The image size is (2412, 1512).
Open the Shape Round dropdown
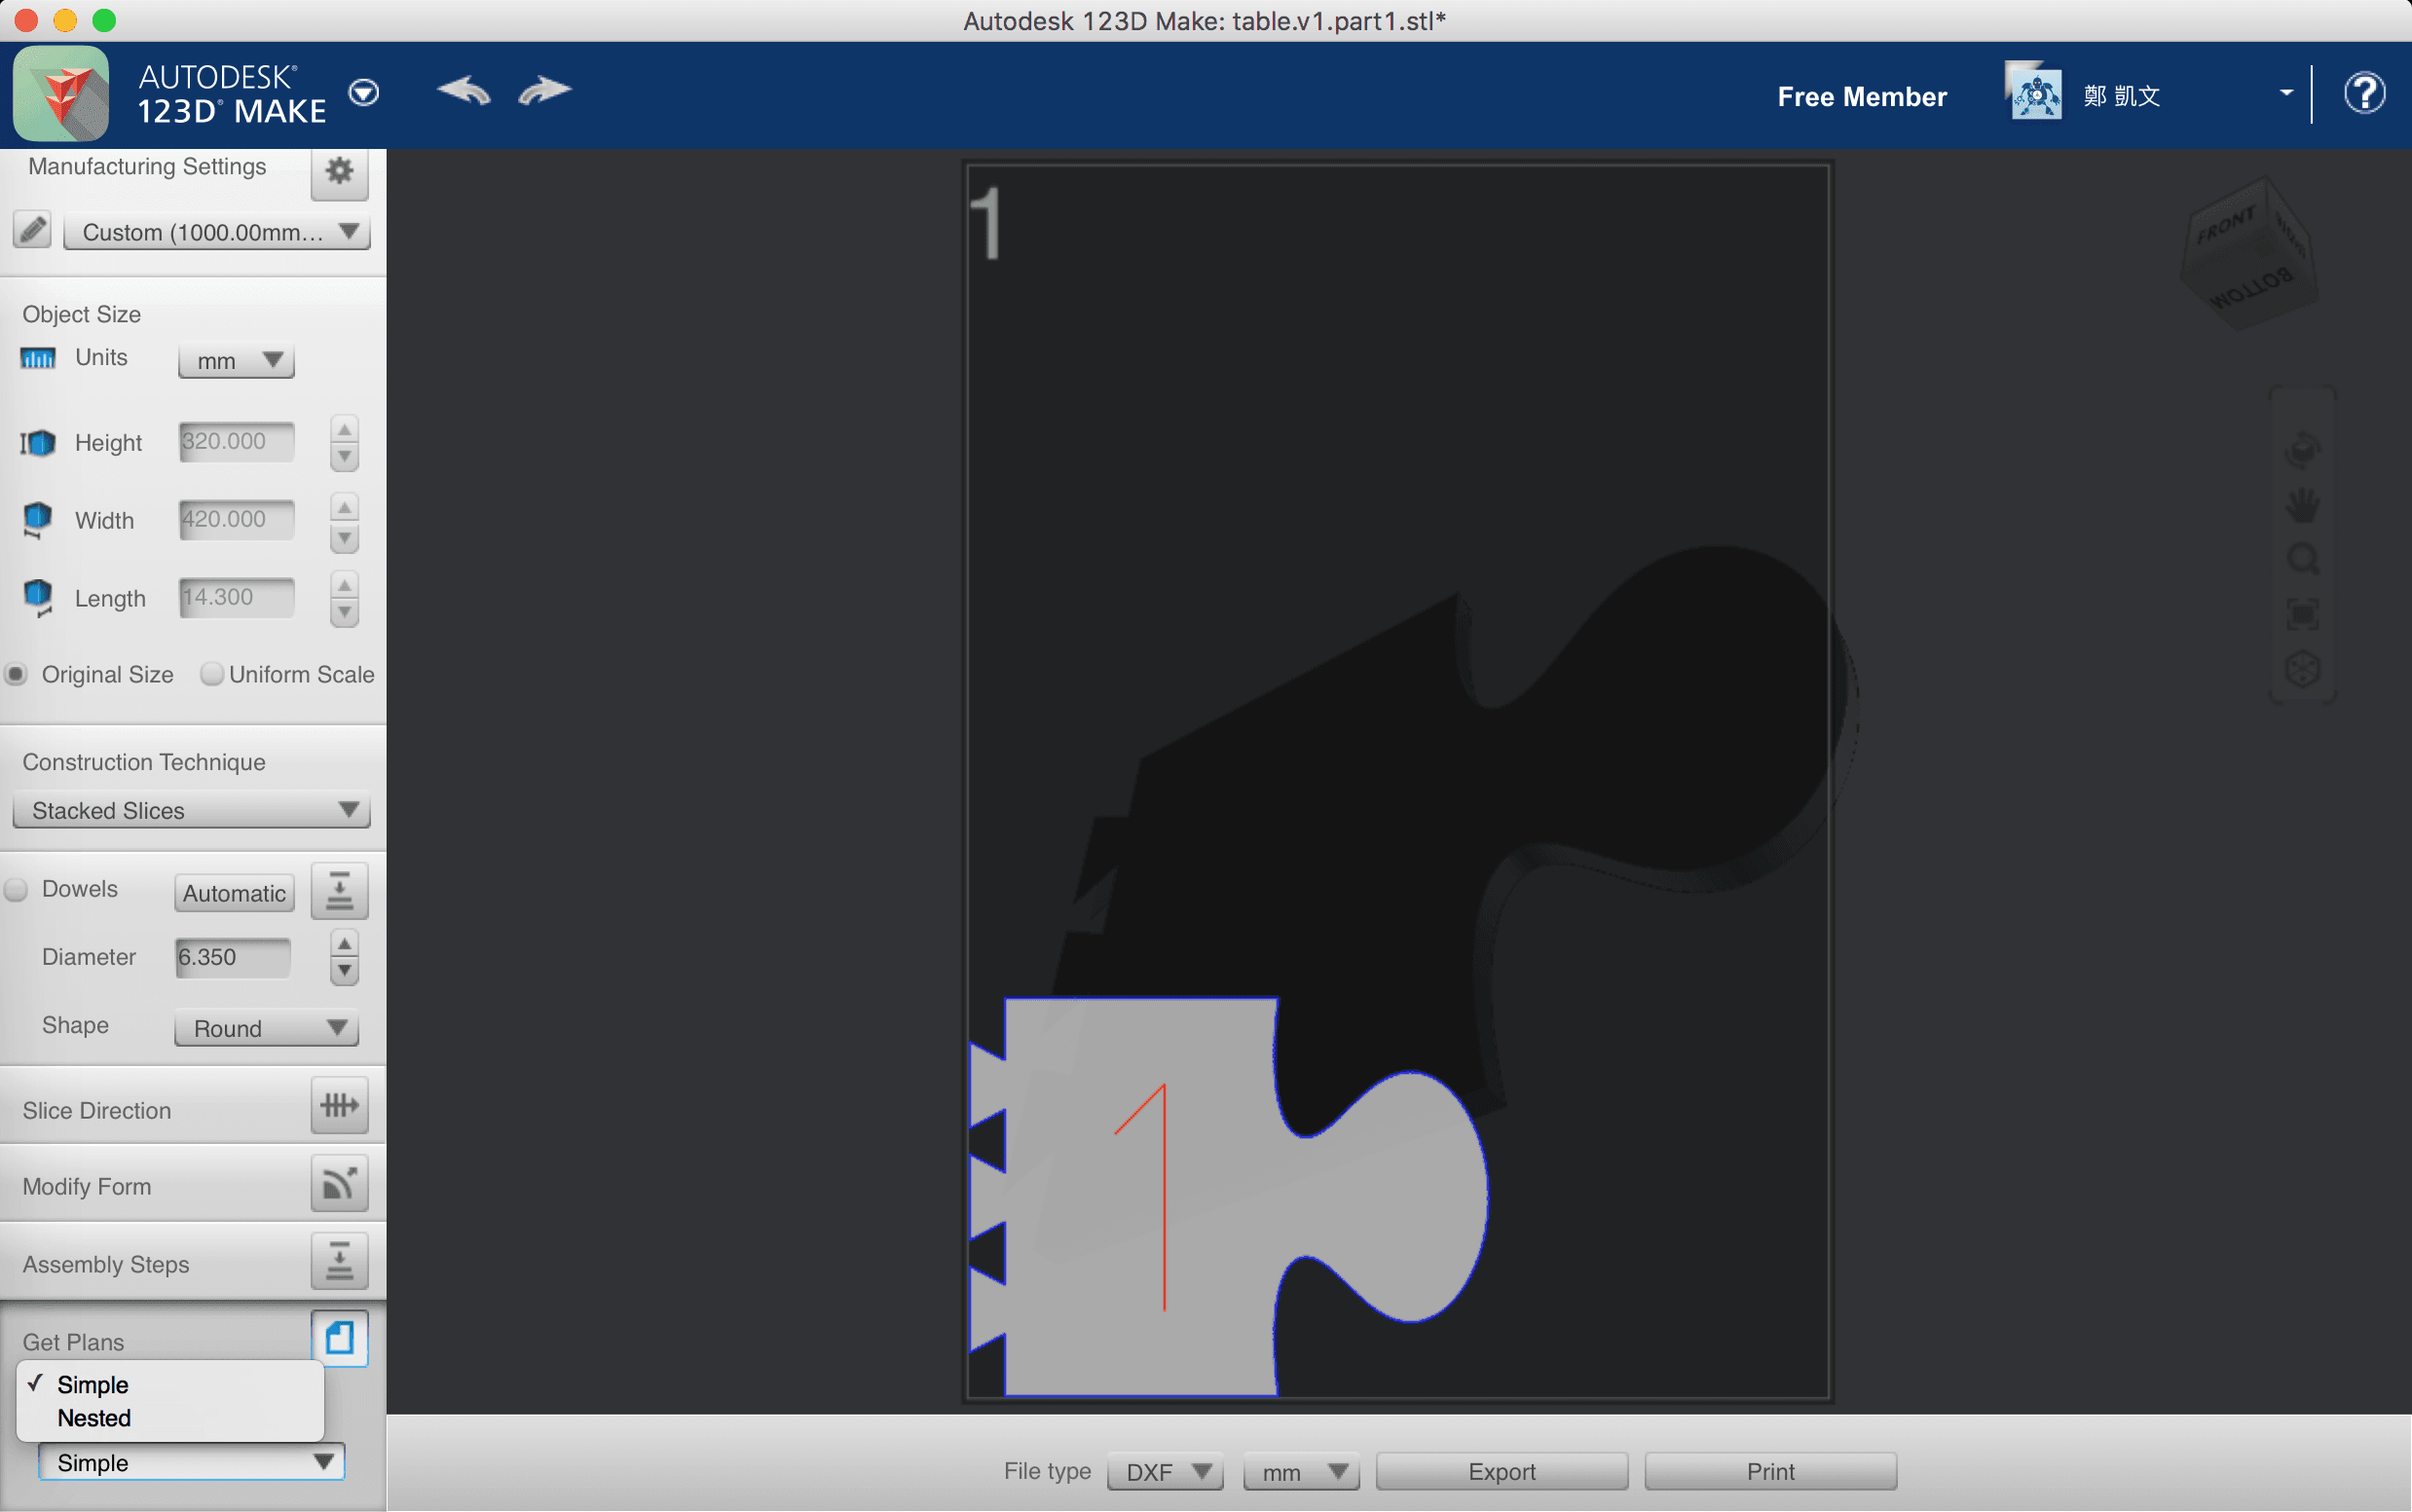point(266,1028)
